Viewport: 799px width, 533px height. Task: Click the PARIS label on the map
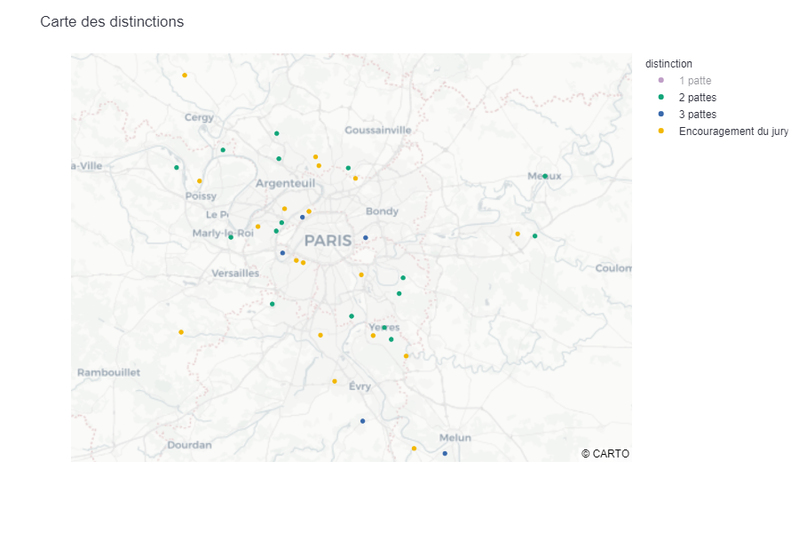coord(328,241)
